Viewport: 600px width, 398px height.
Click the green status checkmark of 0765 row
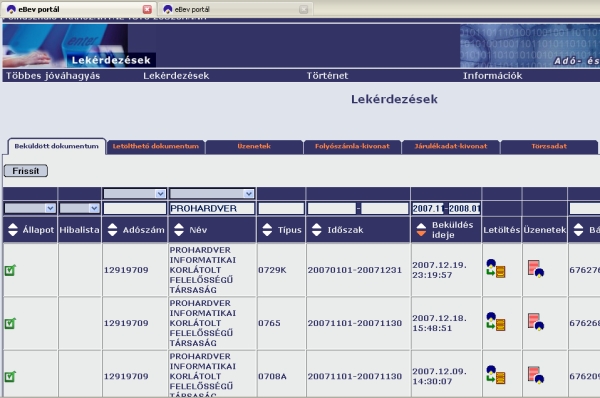coord(10,323)
